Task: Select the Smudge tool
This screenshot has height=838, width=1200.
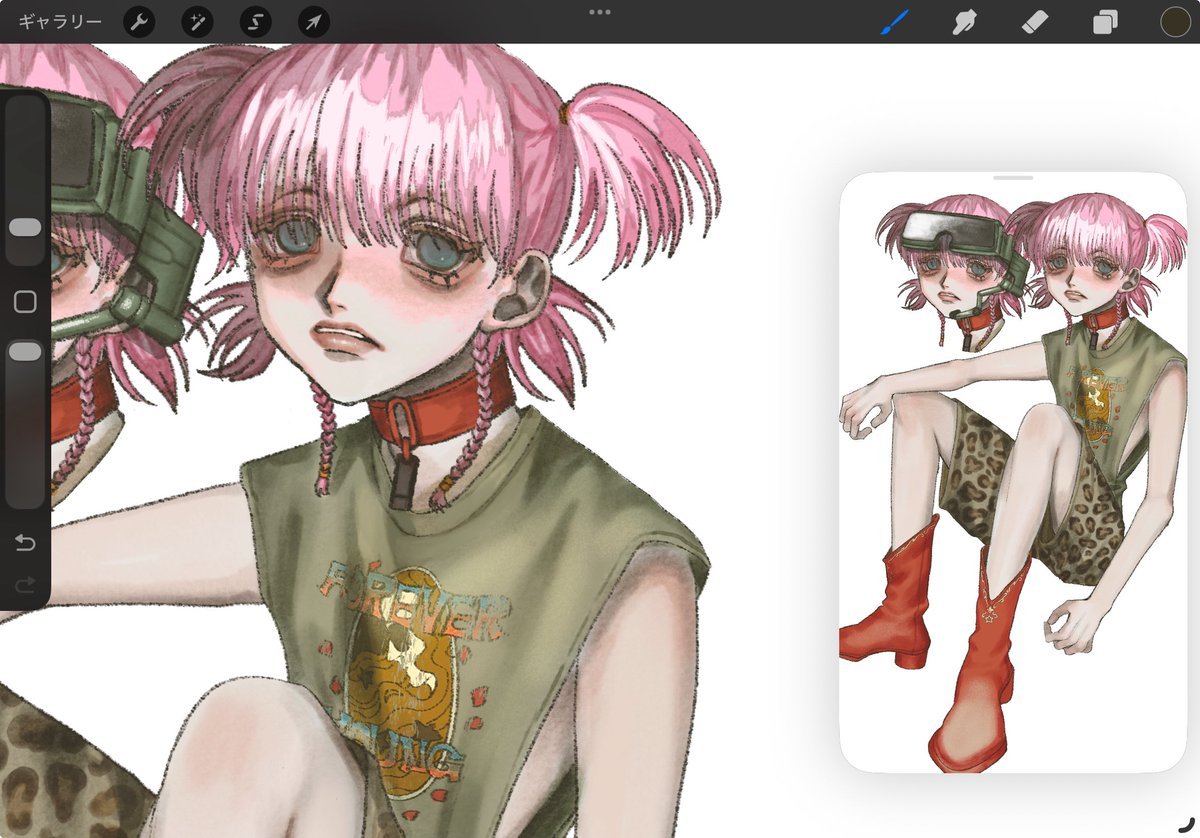Action: click(x=964, y=21)
